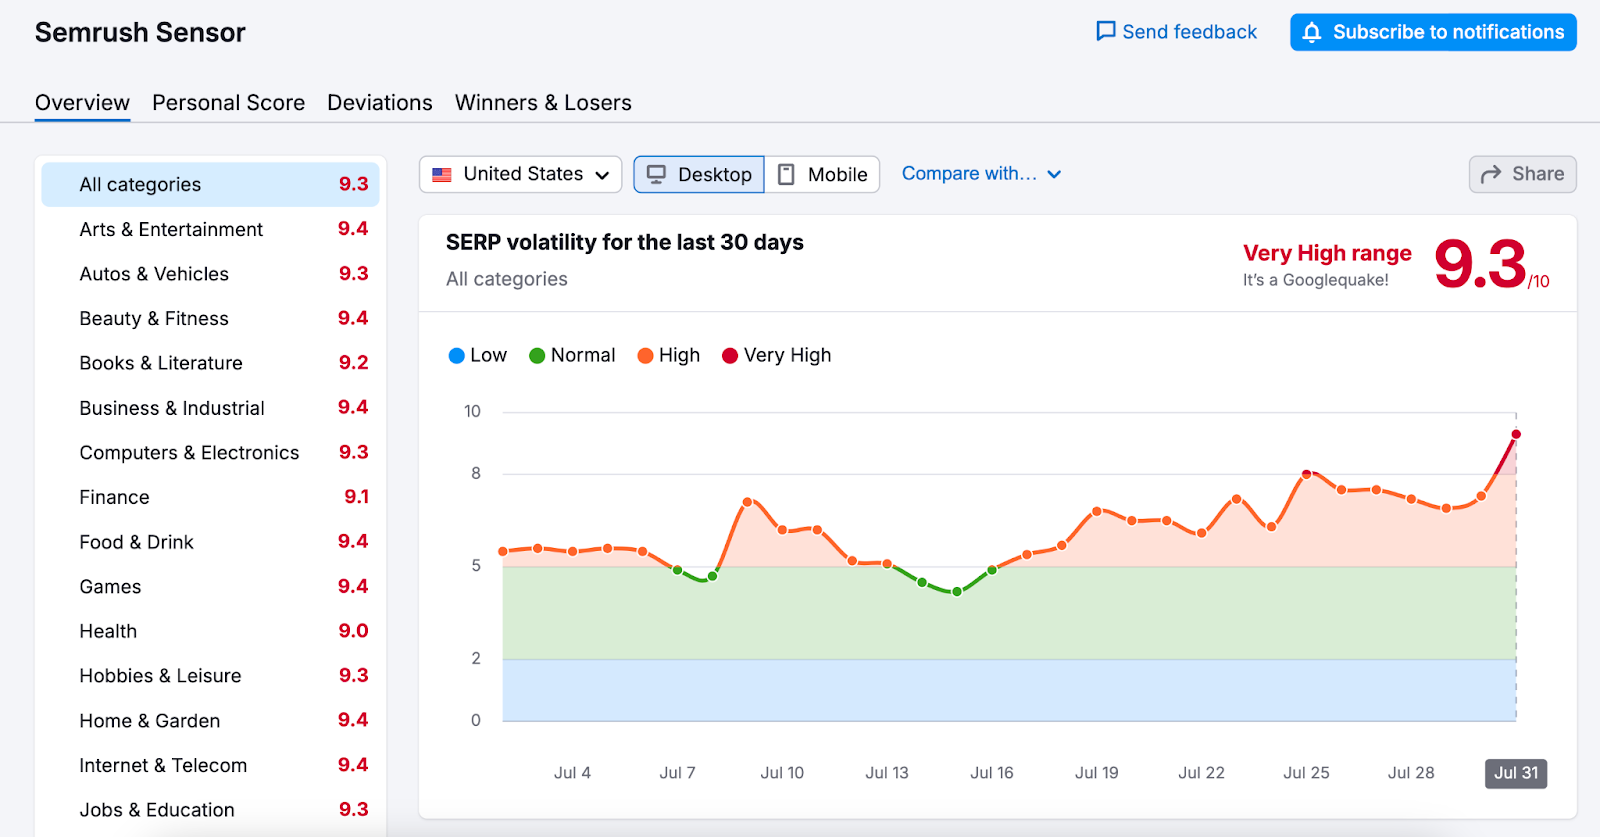Image resolution: width=1600 pixels, height=837 pixels.
Task: Click the Desktop monitor icon
Action: coord(656,174)
